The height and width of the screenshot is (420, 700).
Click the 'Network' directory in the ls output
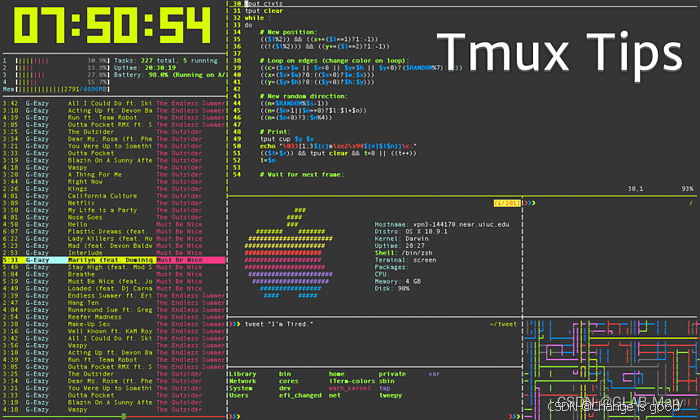[x=243, y=381]
